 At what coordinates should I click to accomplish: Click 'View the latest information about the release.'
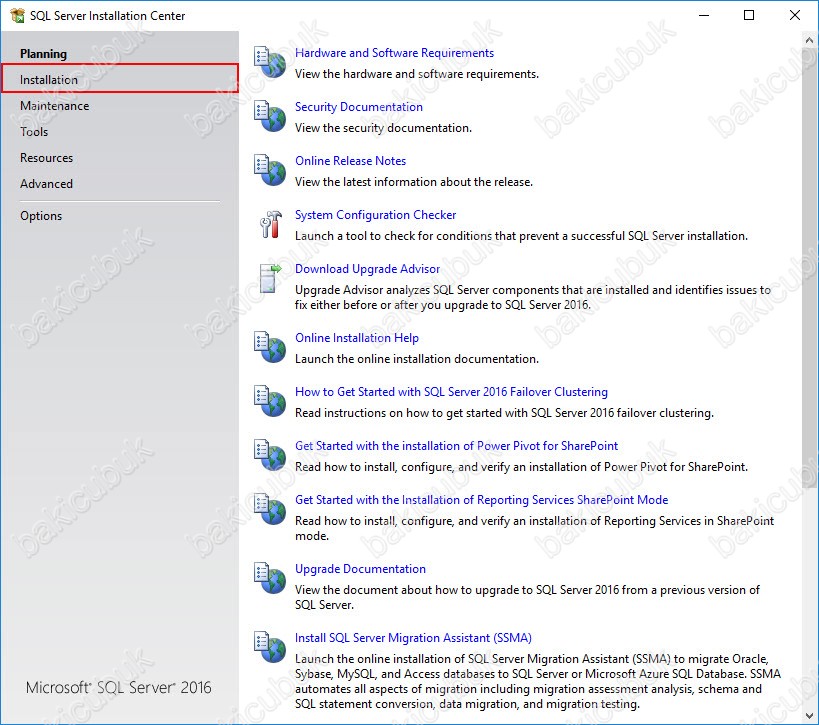(x=414, y=182)
